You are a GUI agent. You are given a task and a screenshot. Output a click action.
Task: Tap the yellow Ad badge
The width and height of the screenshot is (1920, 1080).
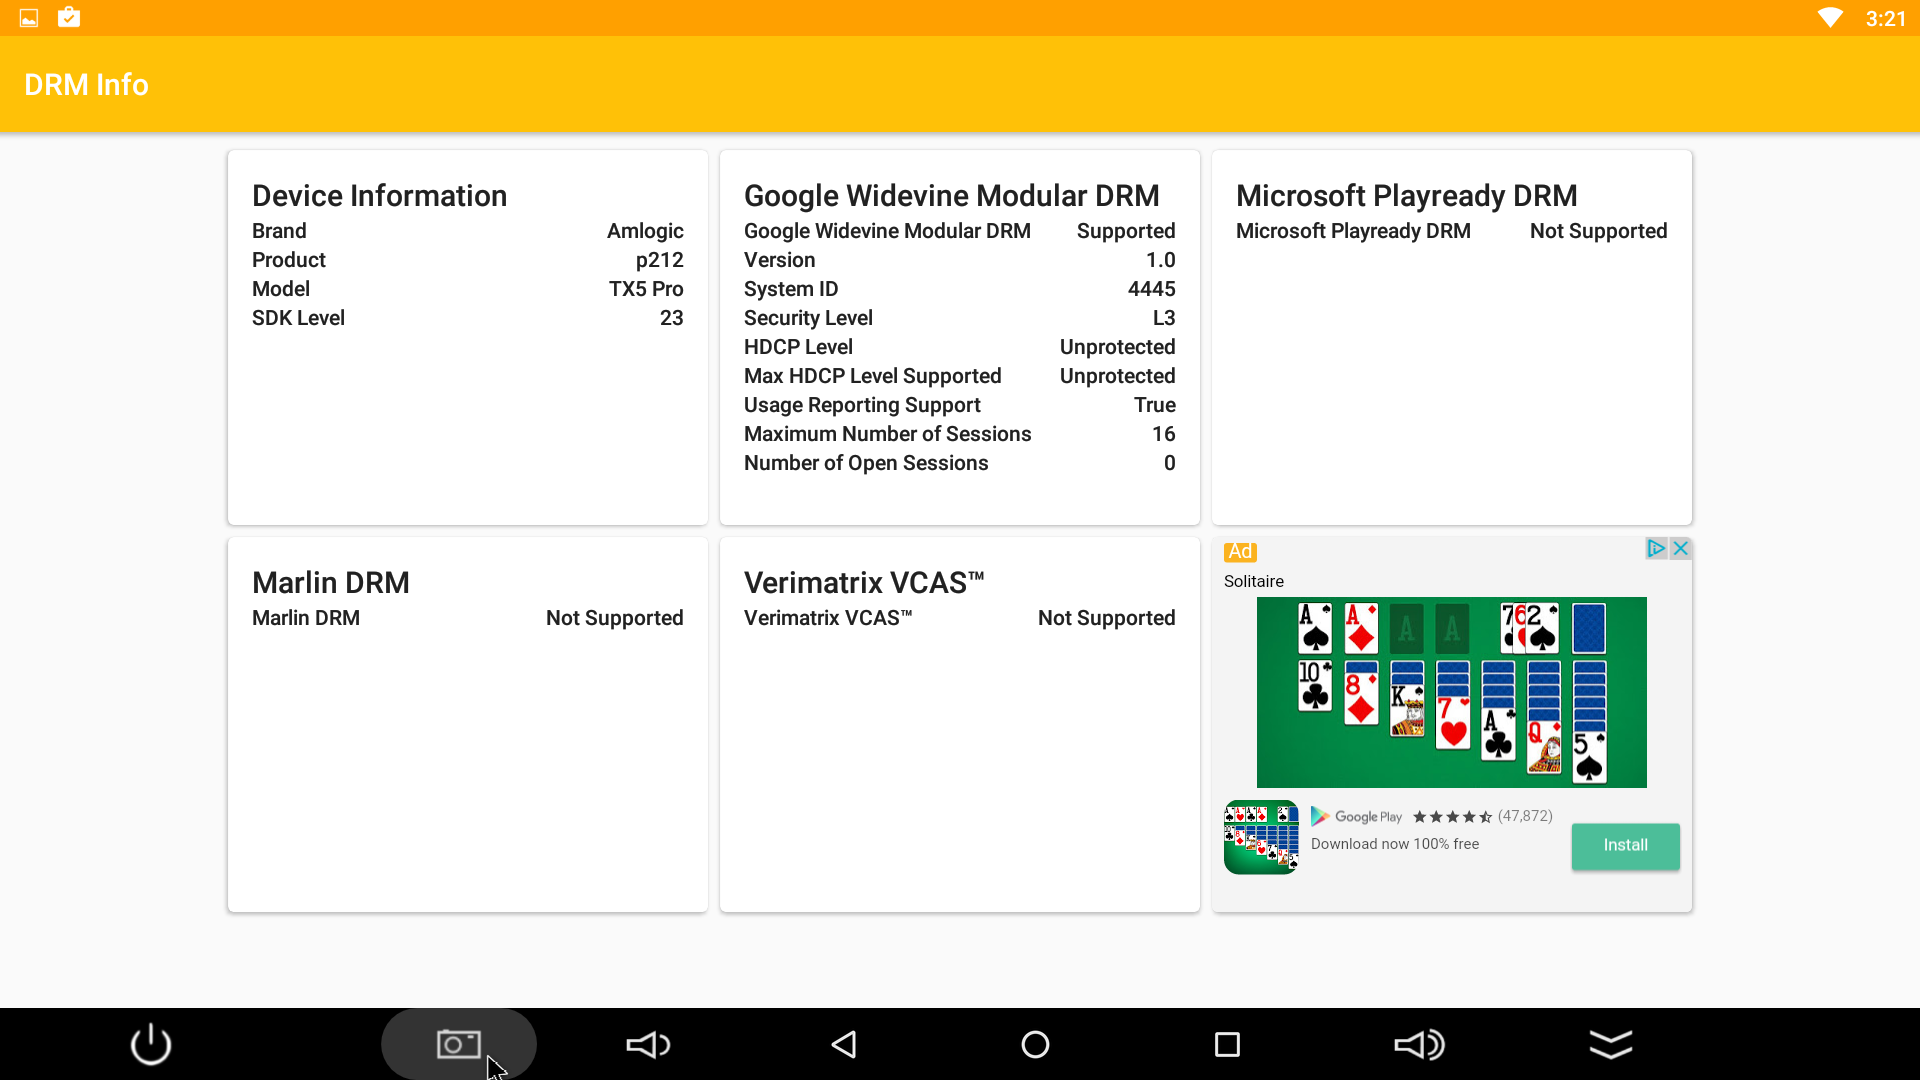click(x=1240, y=552)
